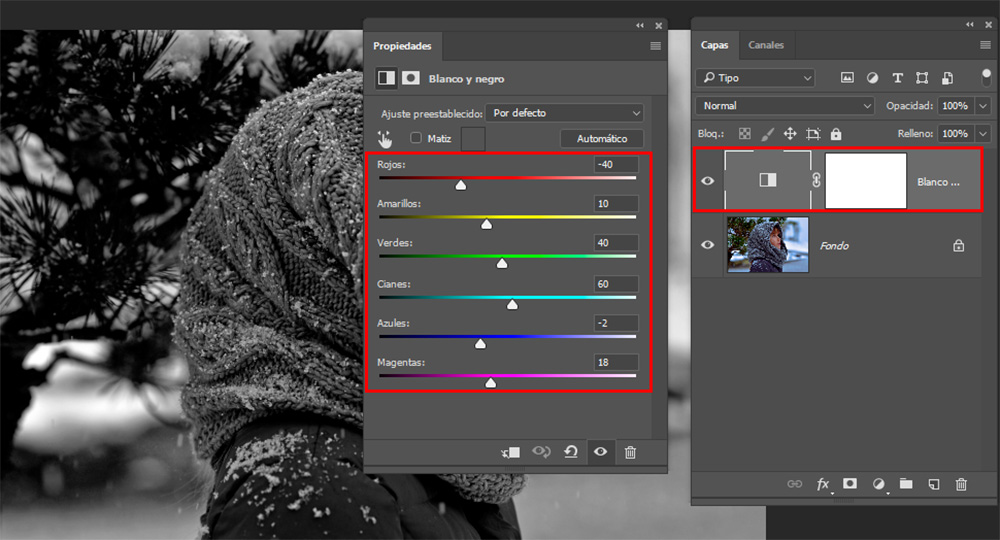Image resolution: width=1000 pixels, height=540 pixels.
Task: Clip adjustment to layer below icon
Action: point(510,452)
